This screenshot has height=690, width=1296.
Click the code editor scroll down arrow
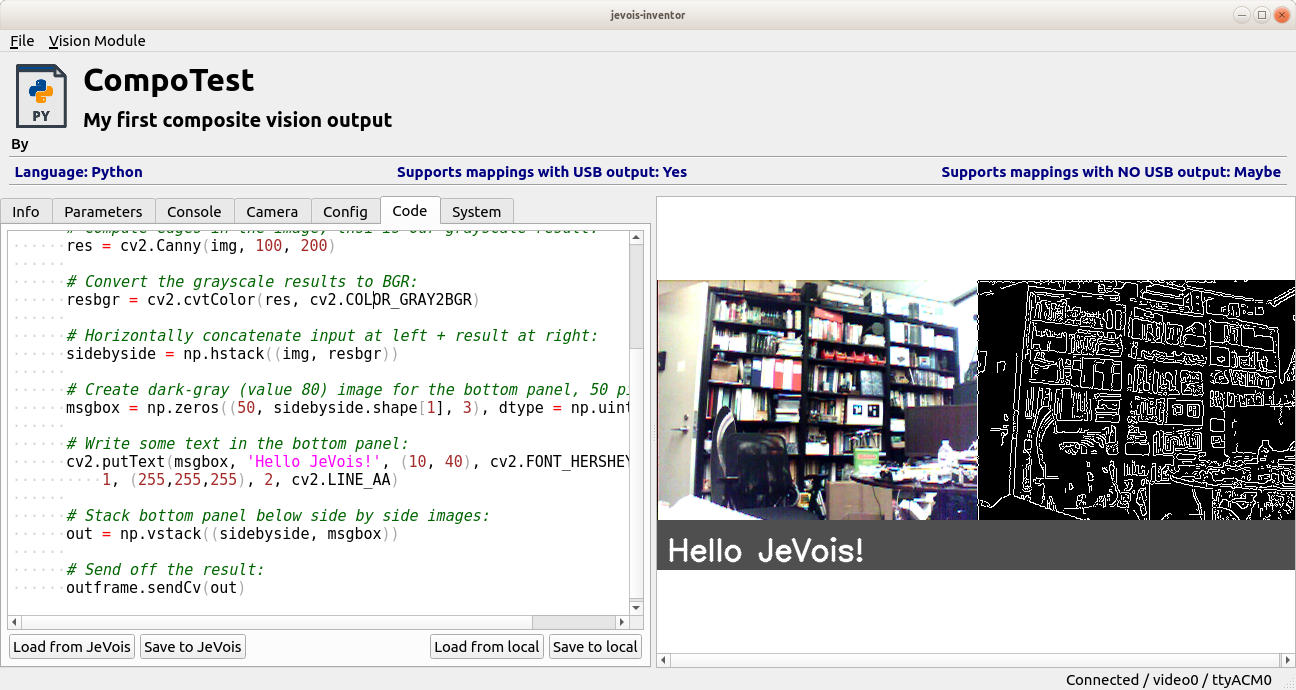636,607
